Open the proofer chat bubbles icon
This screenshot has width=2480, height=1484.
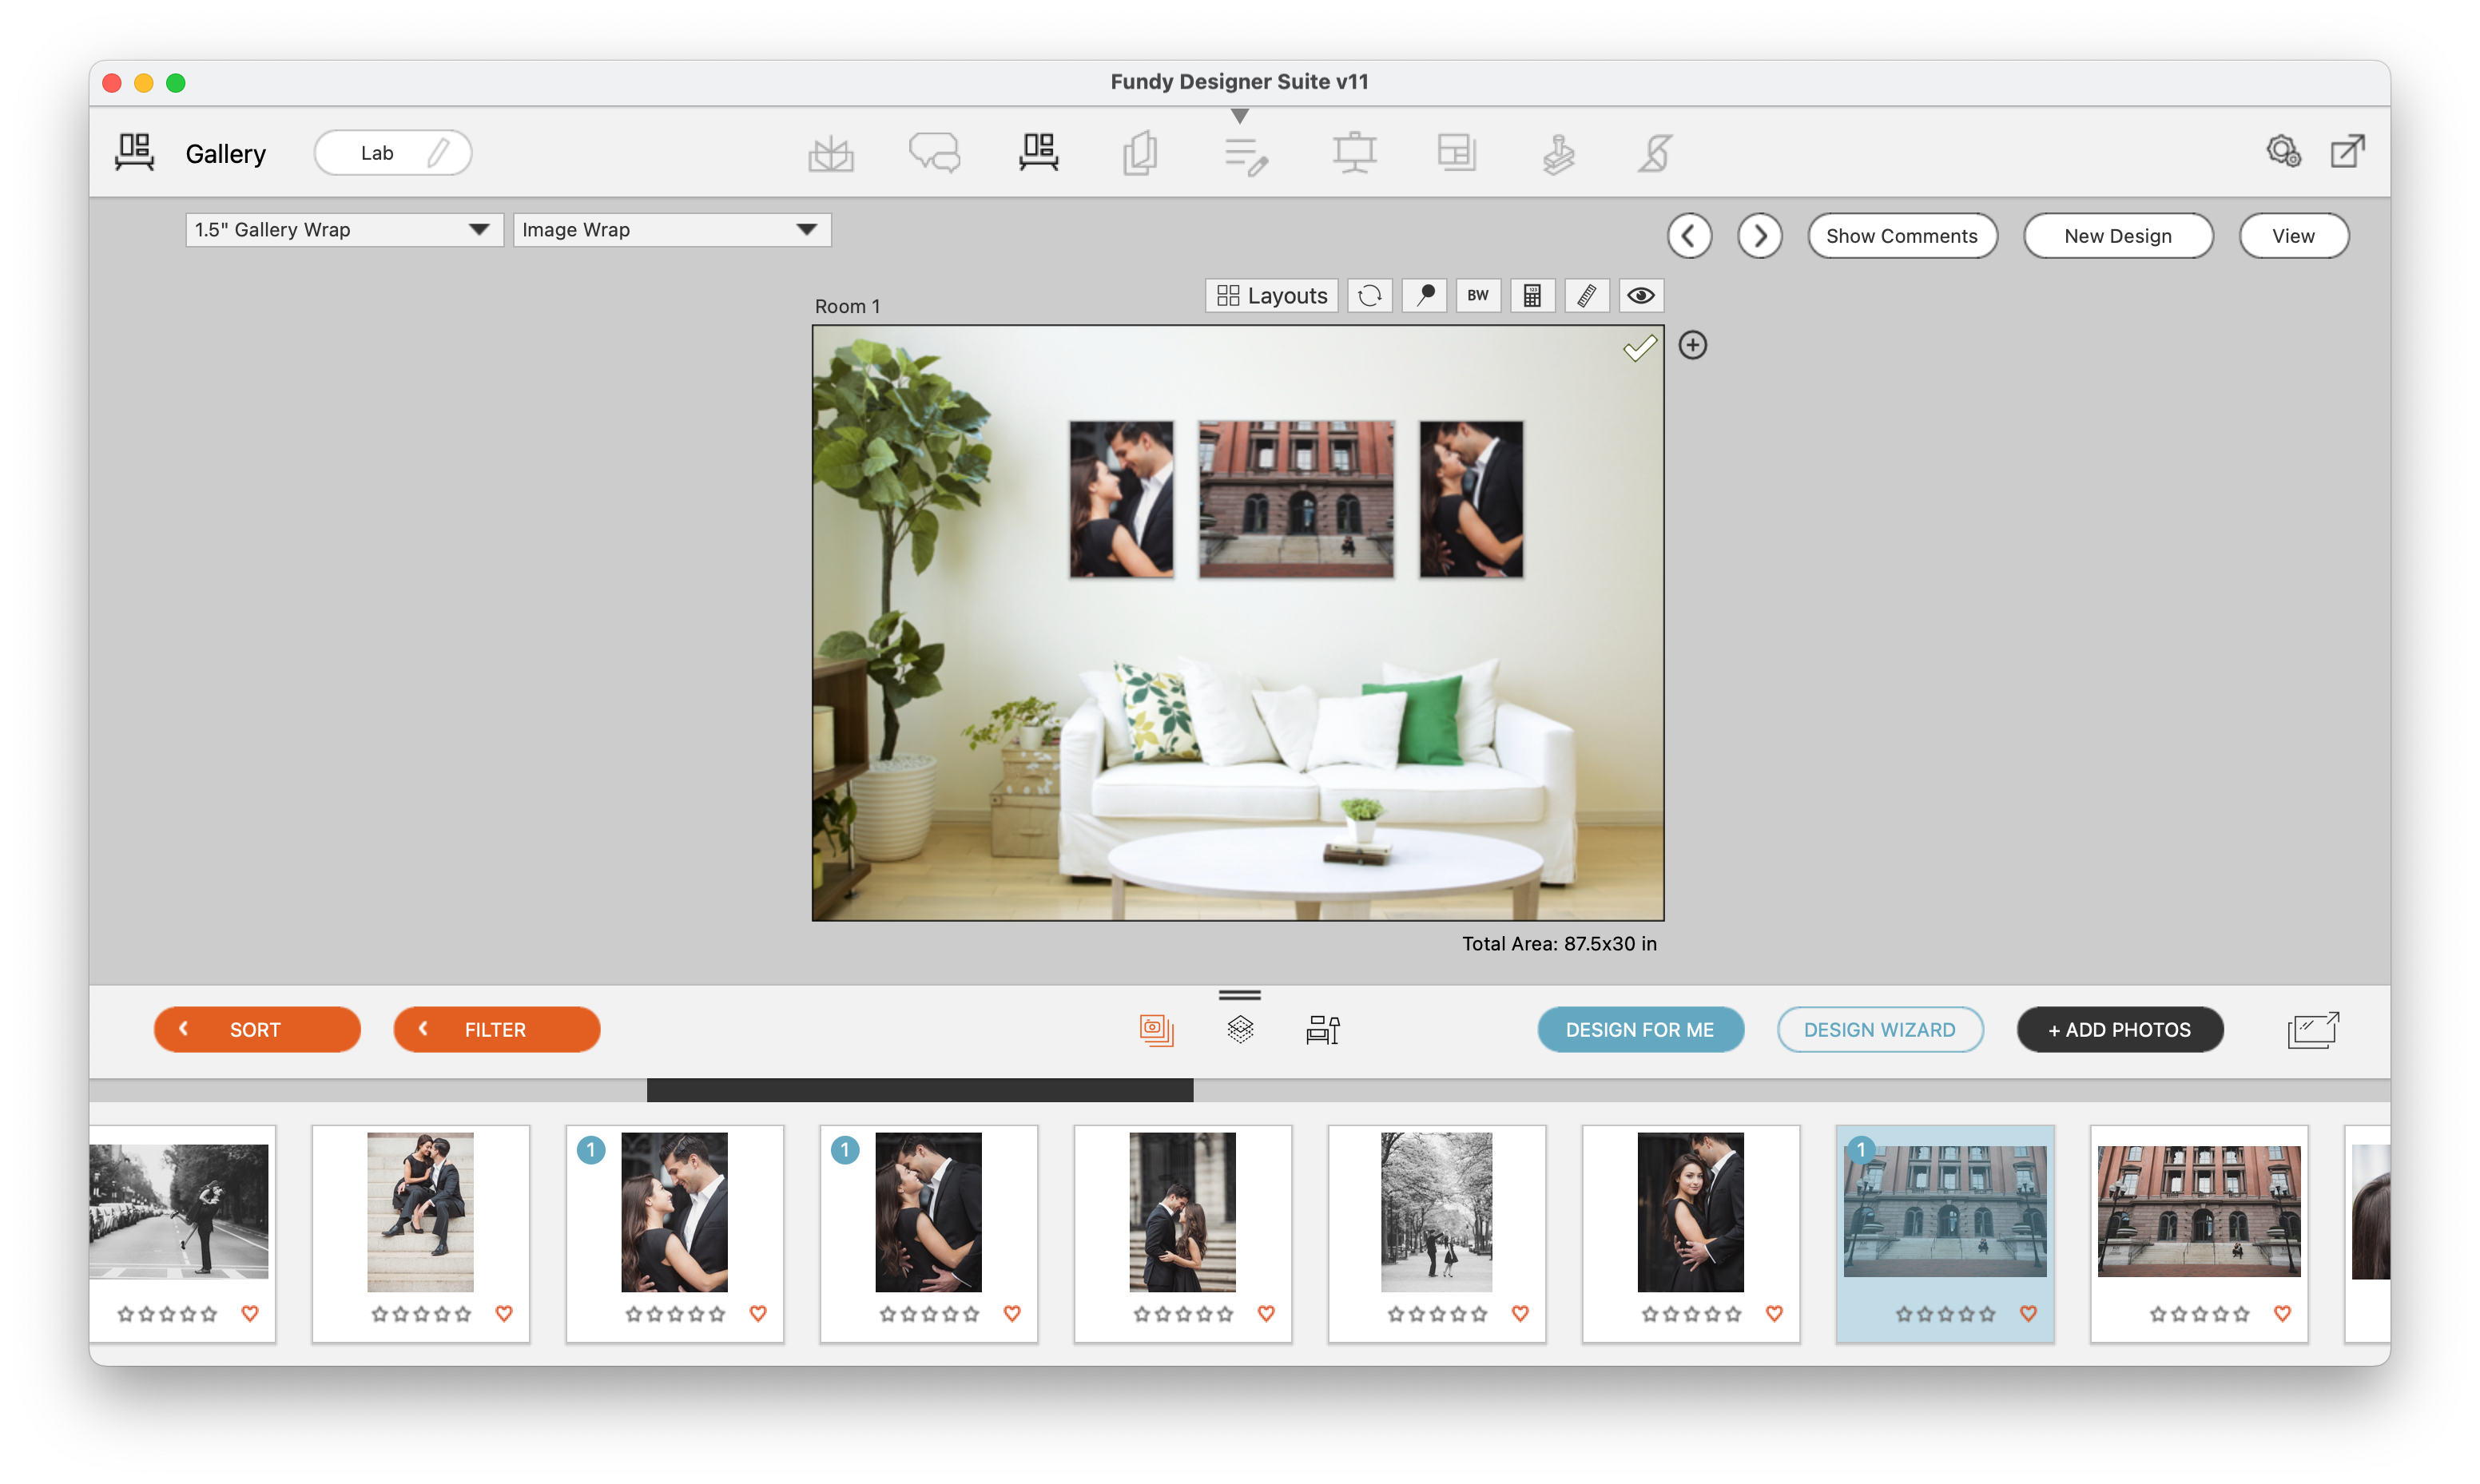934,153
